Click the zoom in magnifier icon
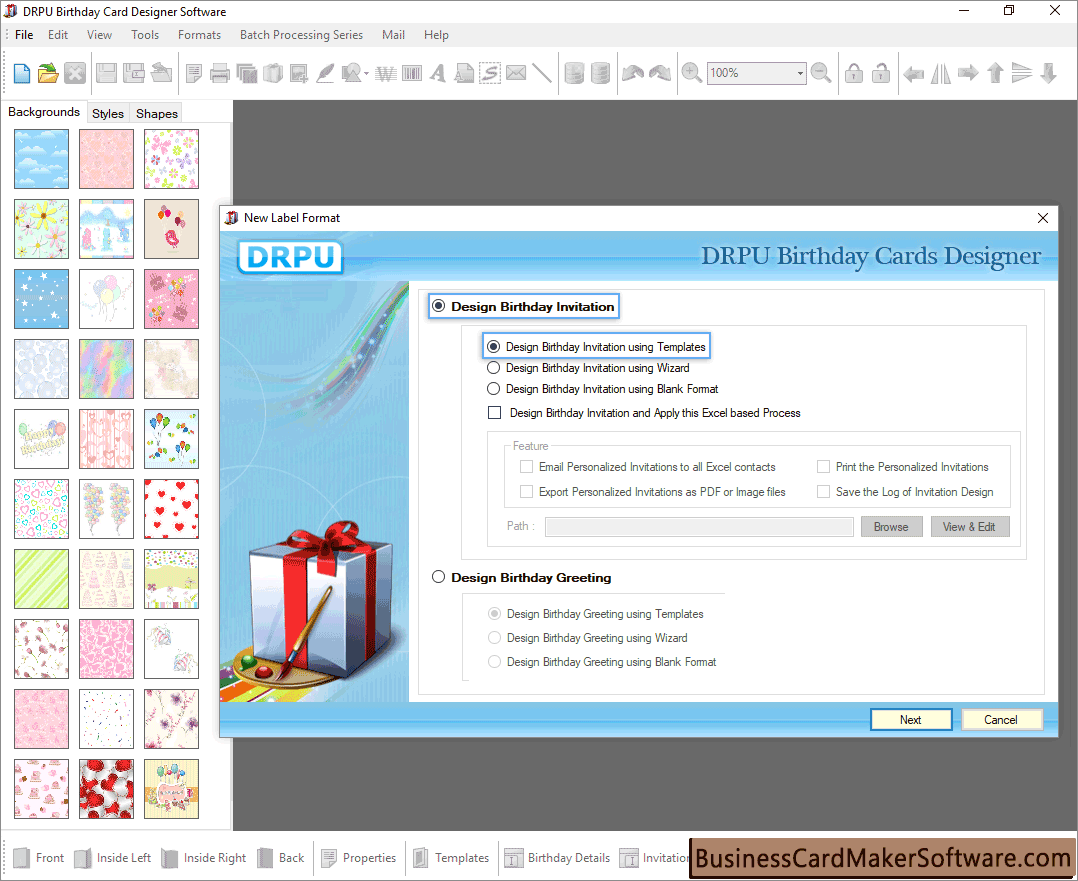The image size is (1078, 881). tap(691, 73)
